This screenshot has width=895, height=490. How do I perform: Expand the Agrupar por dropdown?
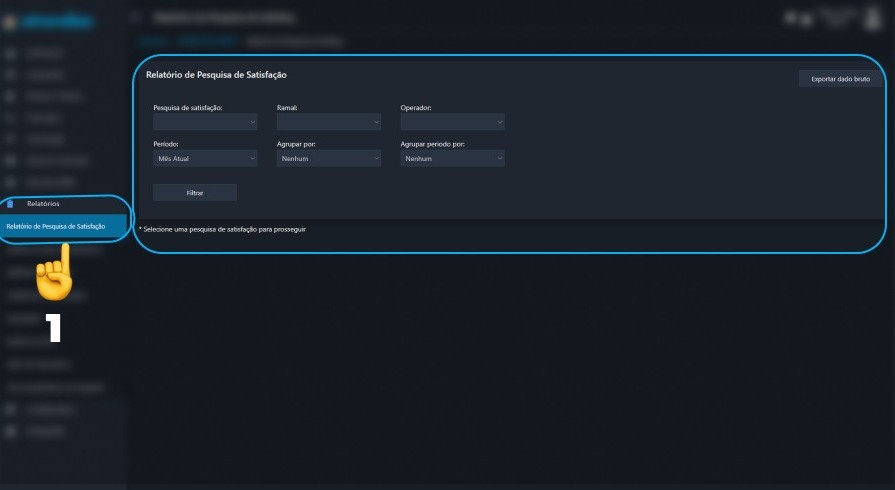pos(329,158)
